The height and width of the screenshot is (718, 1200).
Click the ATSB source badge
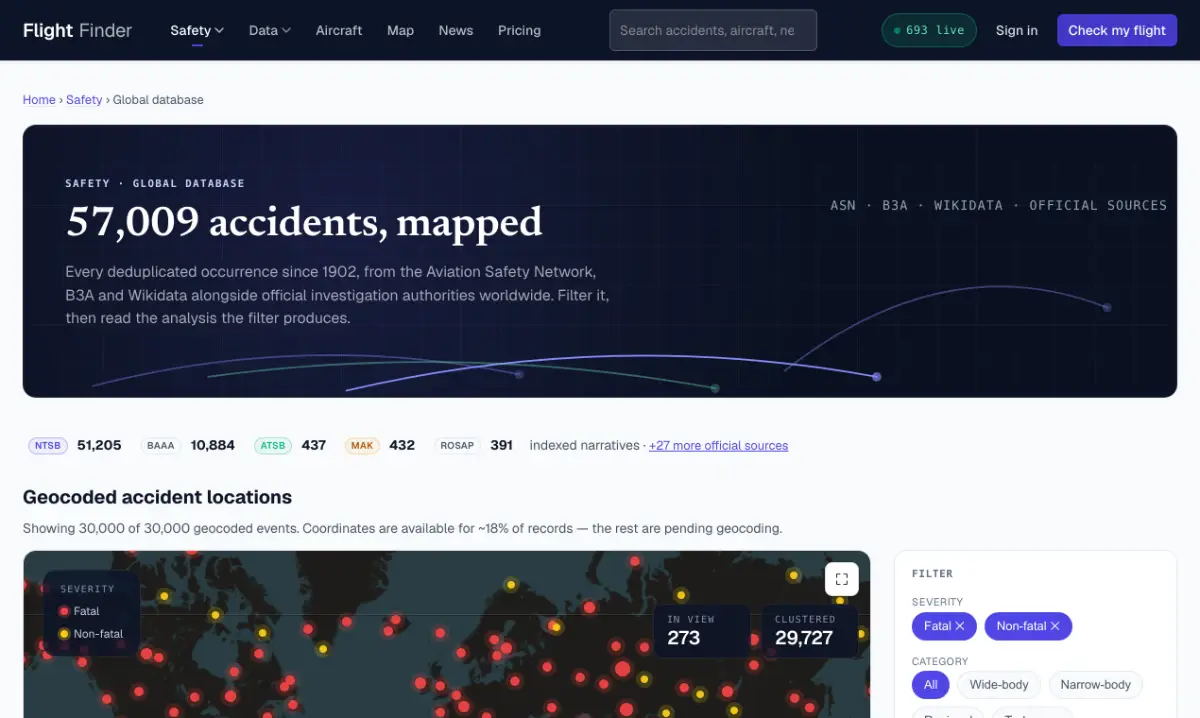coord(272,446)
